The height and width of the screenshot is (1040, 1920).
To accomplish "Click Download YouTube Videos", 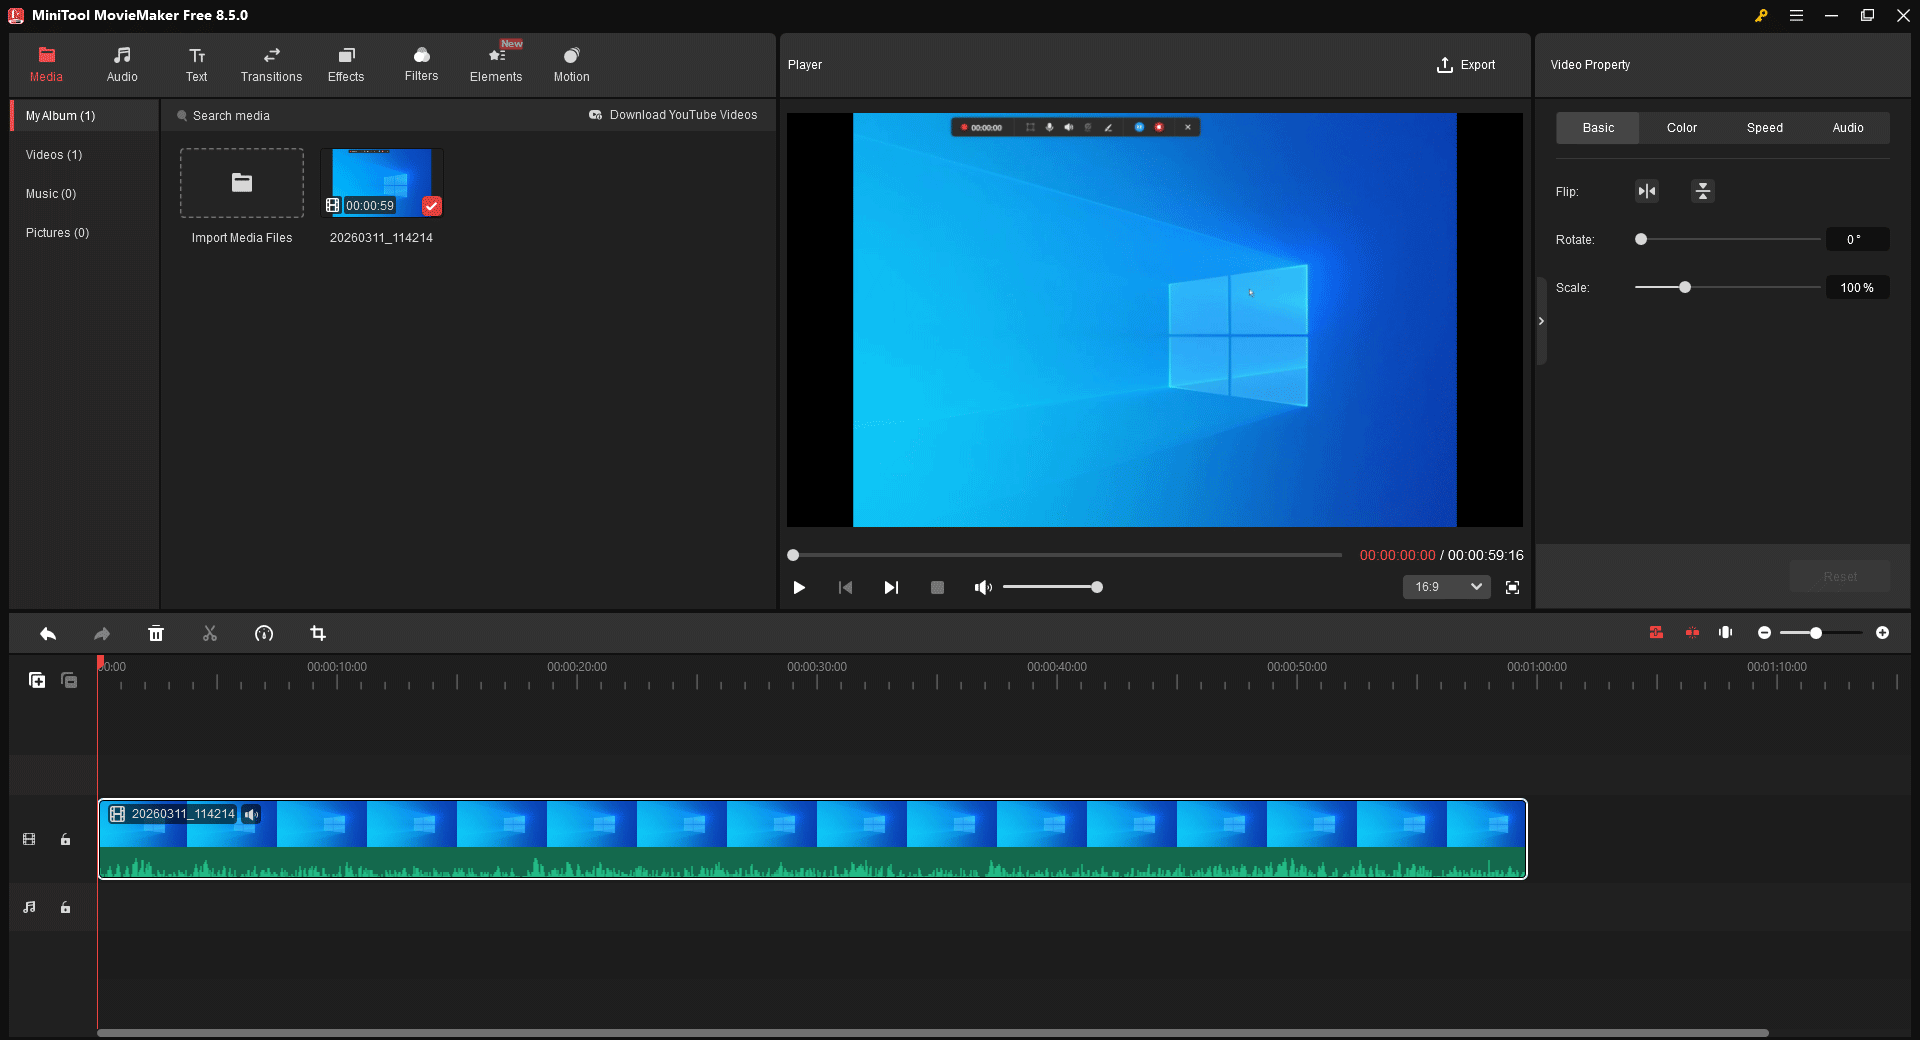I will (x=673, y=114).
